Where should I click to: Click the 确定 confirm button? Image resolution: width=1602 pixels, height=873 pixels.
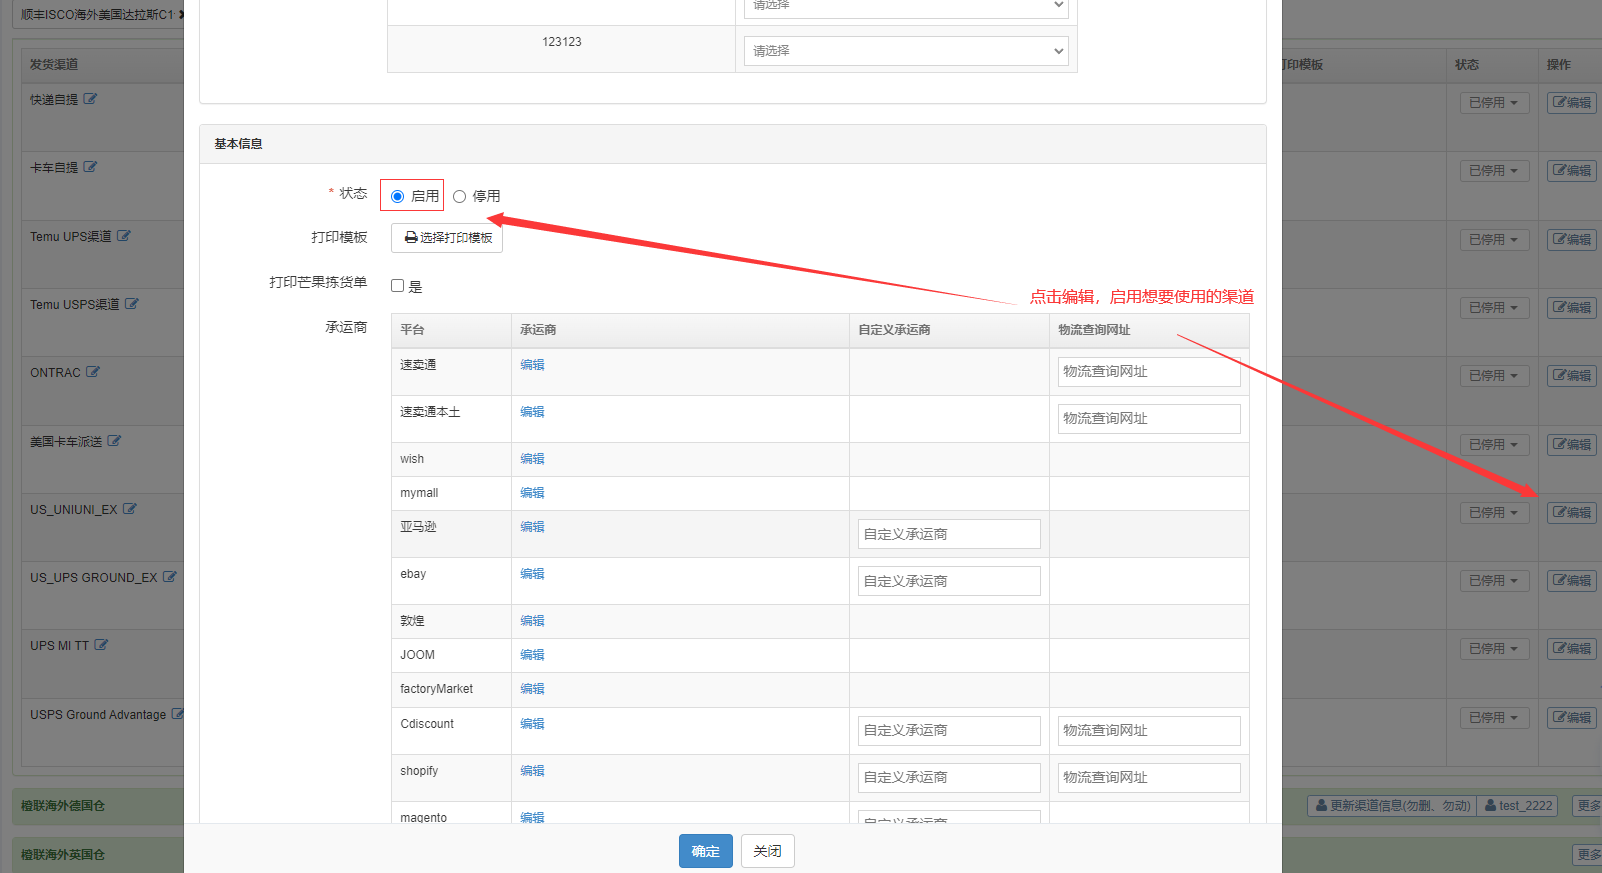705,851
